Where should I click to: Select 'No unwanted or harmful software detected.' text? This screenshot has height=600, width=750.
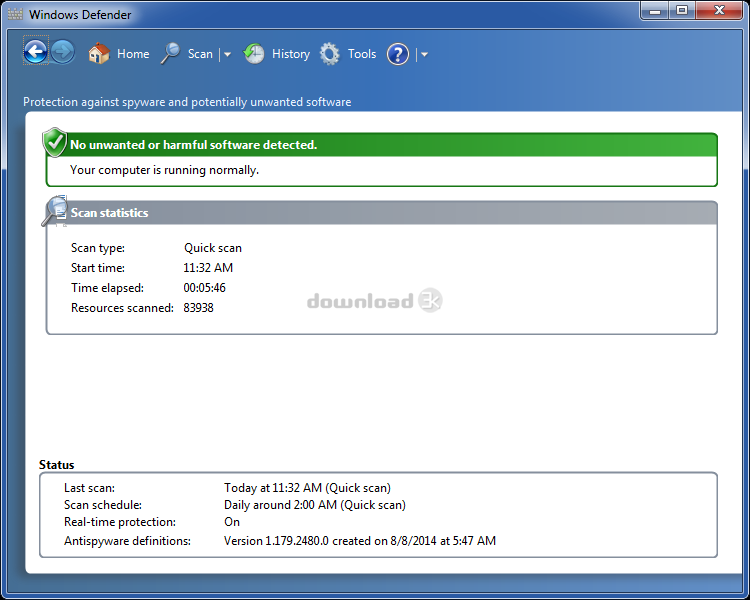(x=193, y=144)
